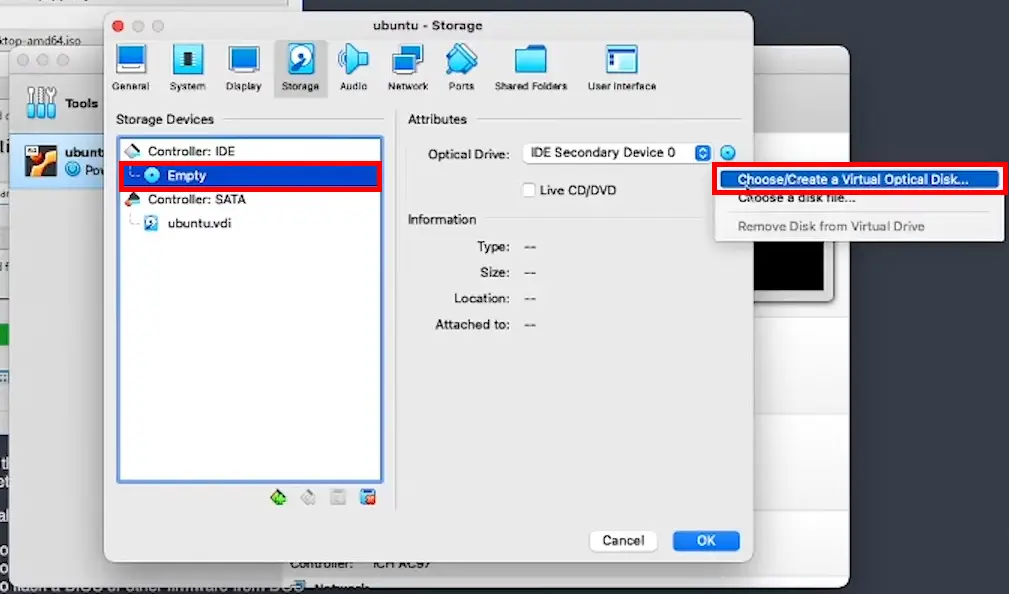
Task: Close the ubuntu - Storage dialog
Action: point(118,26)
